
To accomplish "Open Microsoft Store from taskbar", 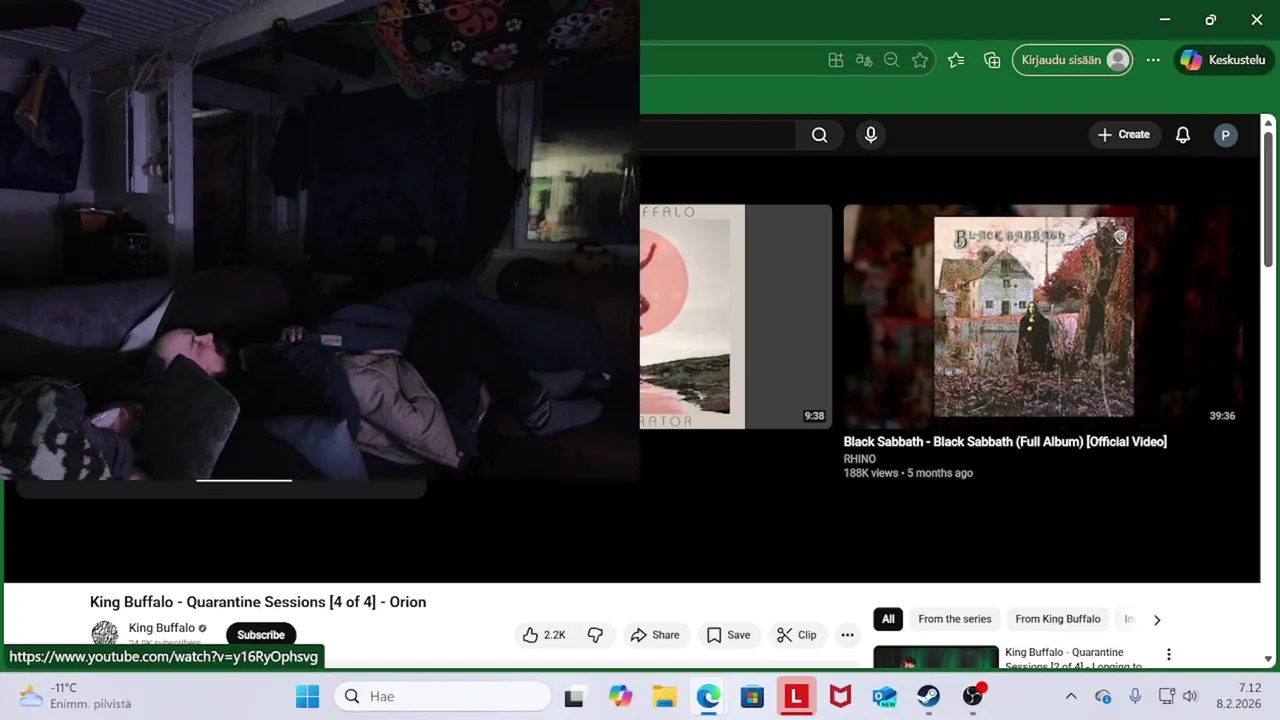I will click(x=752, y=697).
